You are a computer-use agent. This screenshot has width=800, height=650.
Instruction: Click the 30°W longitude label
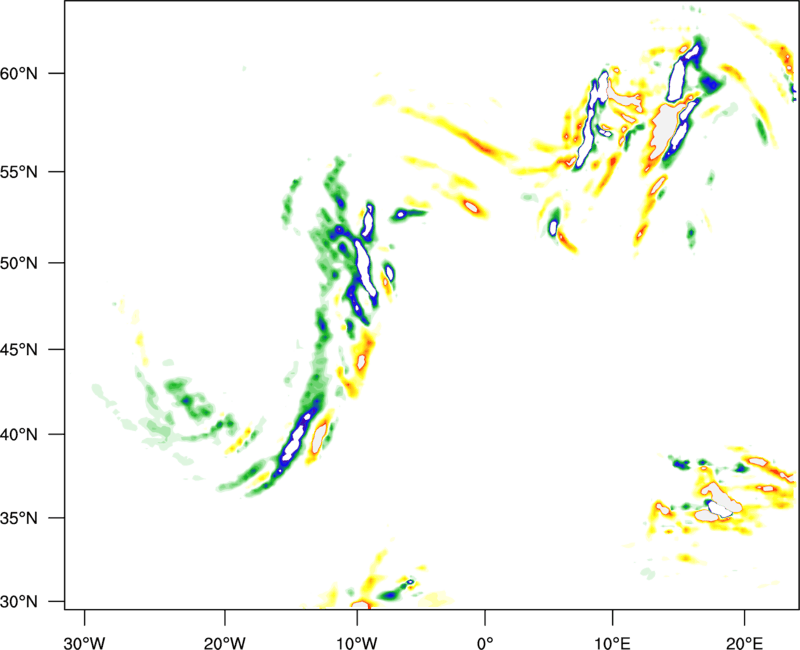click(85, 643)
